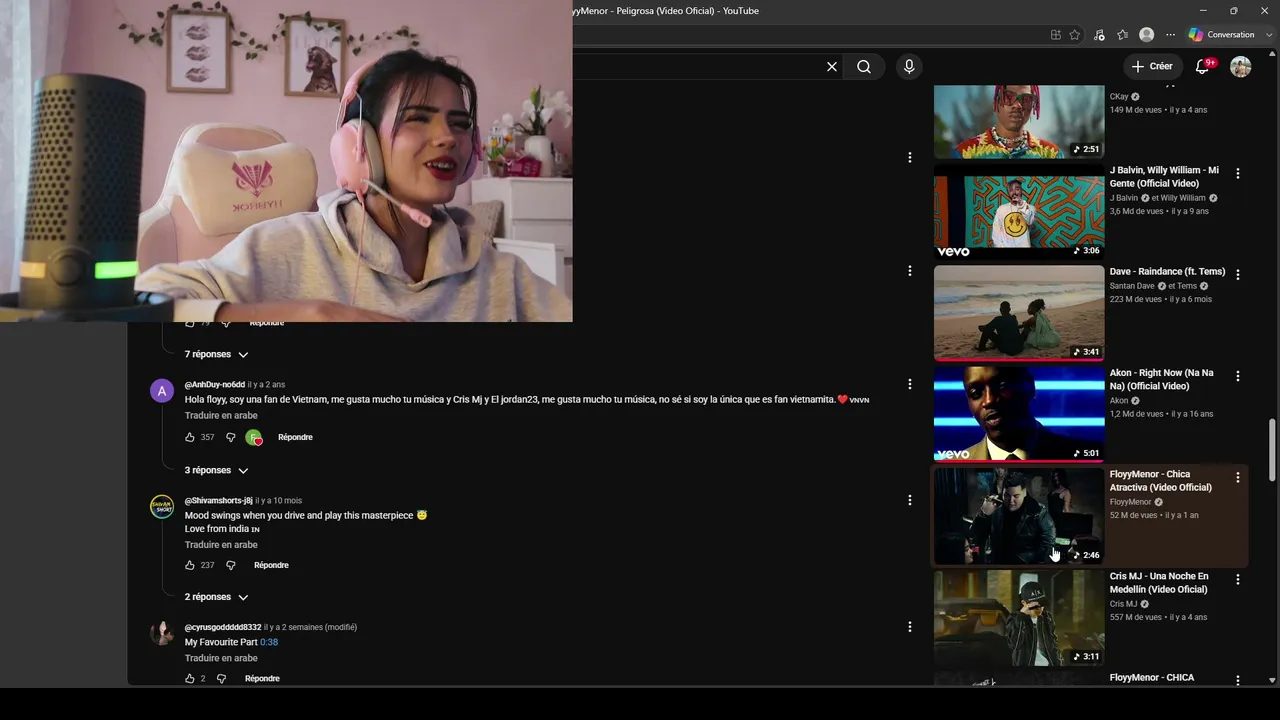Open Cris MJ - Una Noche En Medellín title

(1159, 583)
